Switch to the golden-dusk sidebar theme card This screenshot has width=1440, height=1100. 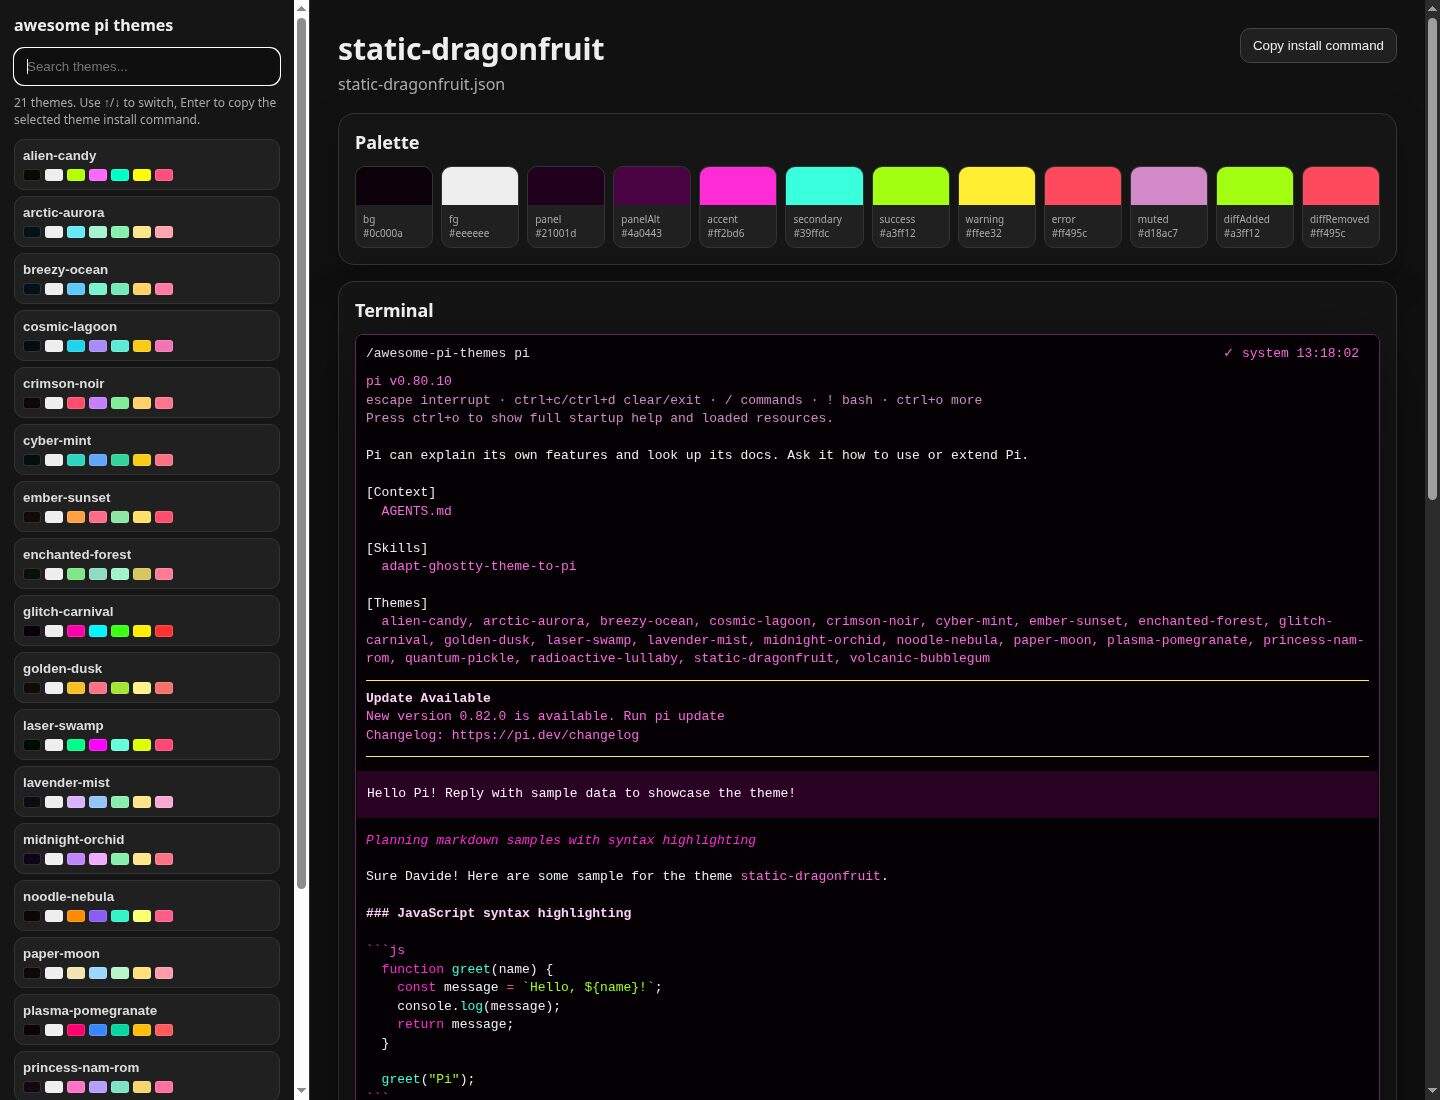[x=147, y=678]
